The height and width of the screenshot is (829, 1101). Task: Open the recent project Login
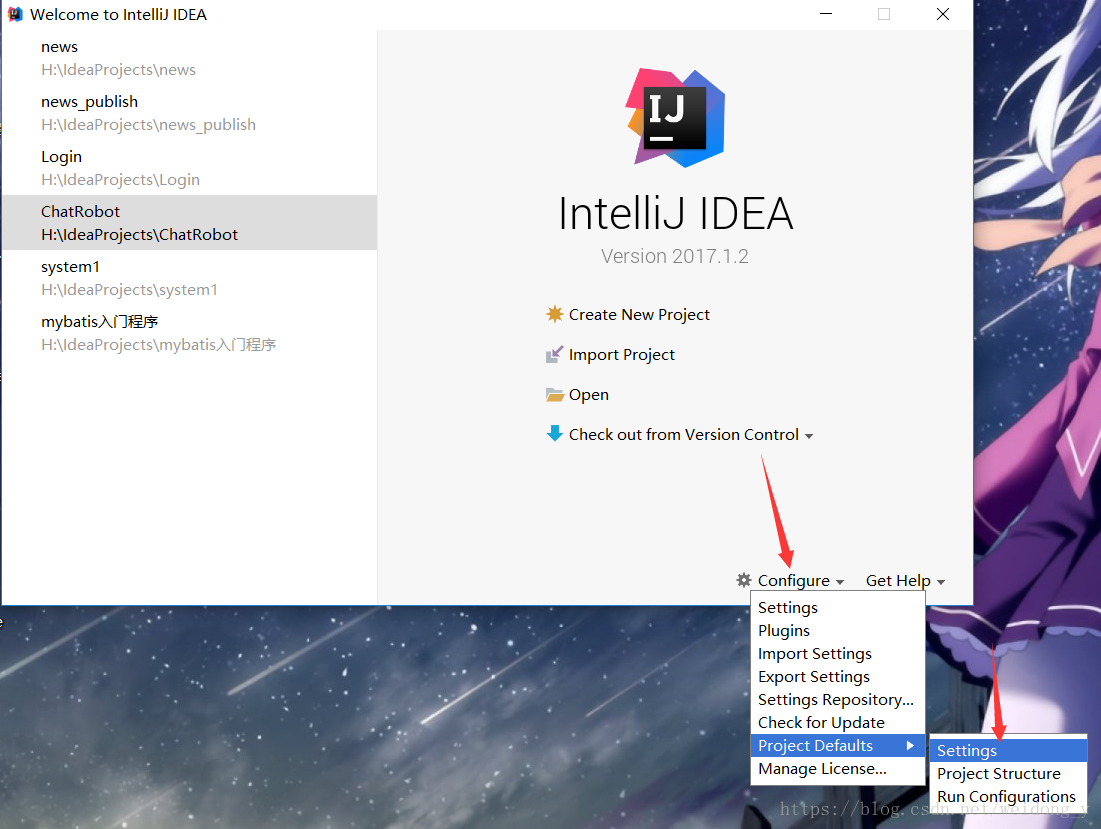[190, 168]
